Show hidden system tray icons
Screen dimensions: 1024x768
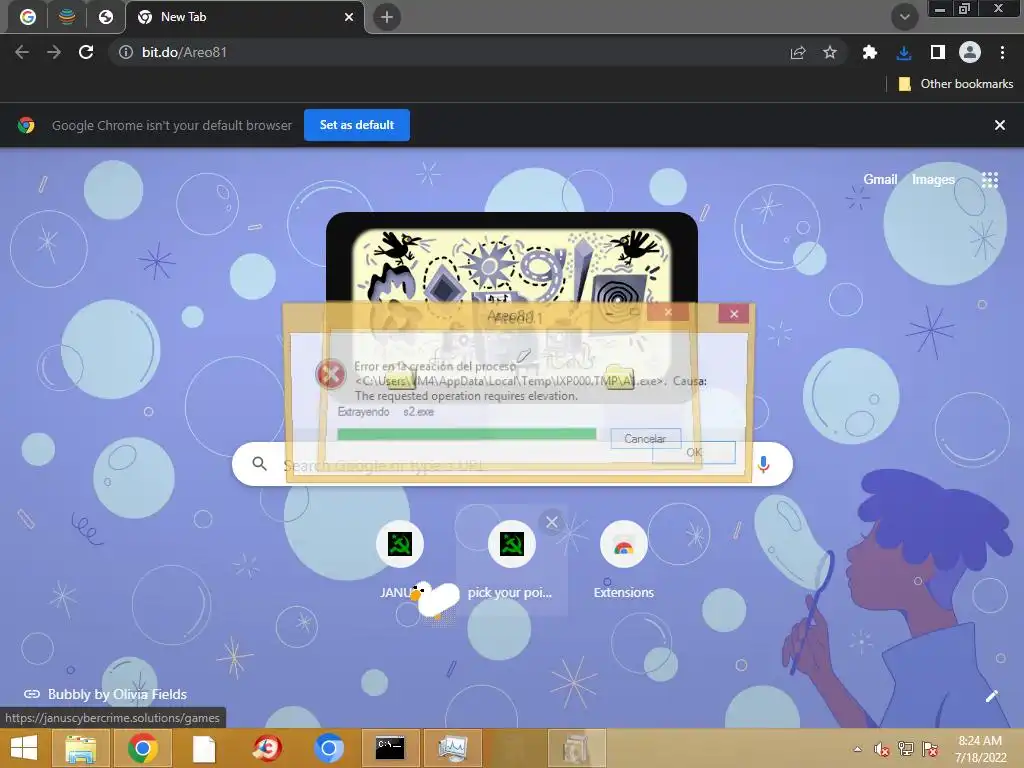coord(857,749)
